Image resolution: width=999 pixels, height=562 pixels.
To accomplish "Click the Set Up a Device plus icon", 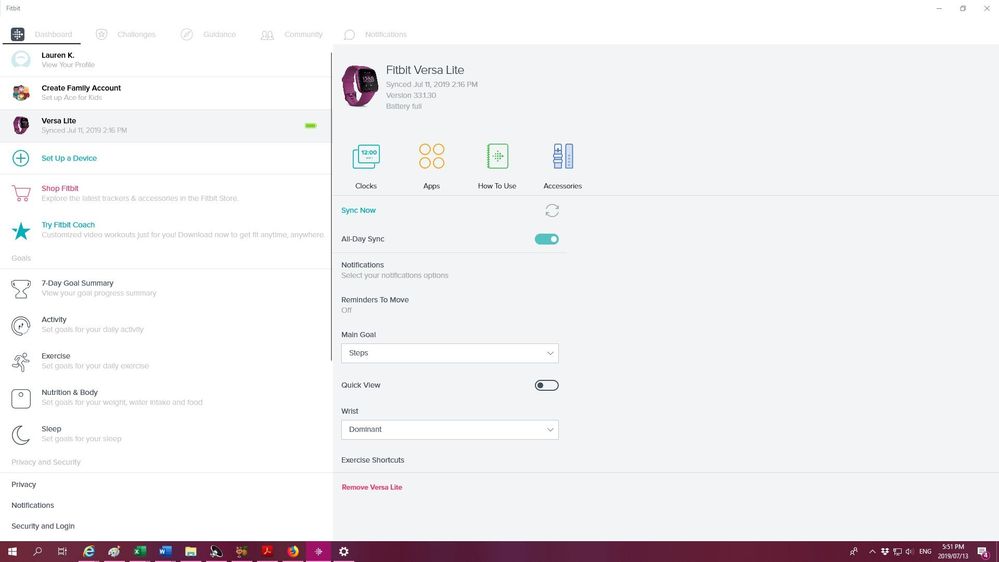I will pos(21,158).
